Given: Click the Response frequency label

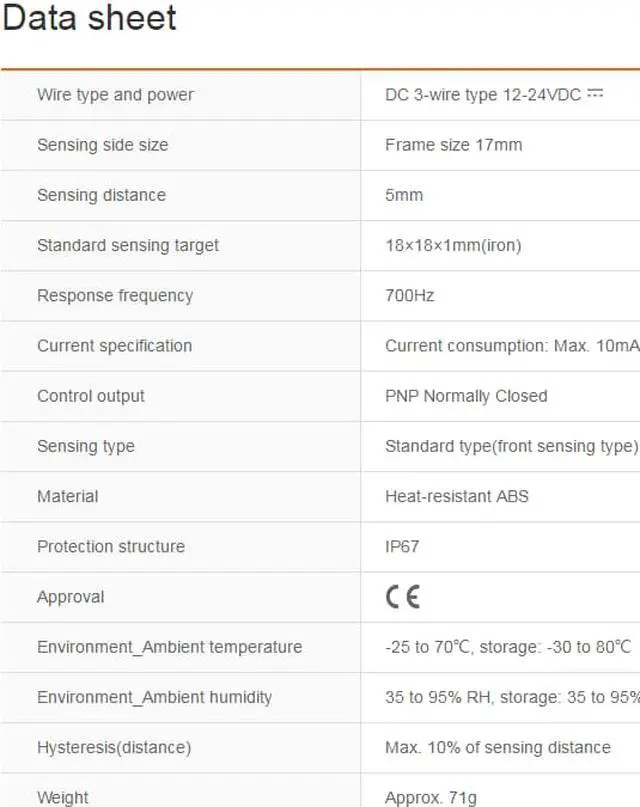Looking at the screenshot, I should [114, 296].
